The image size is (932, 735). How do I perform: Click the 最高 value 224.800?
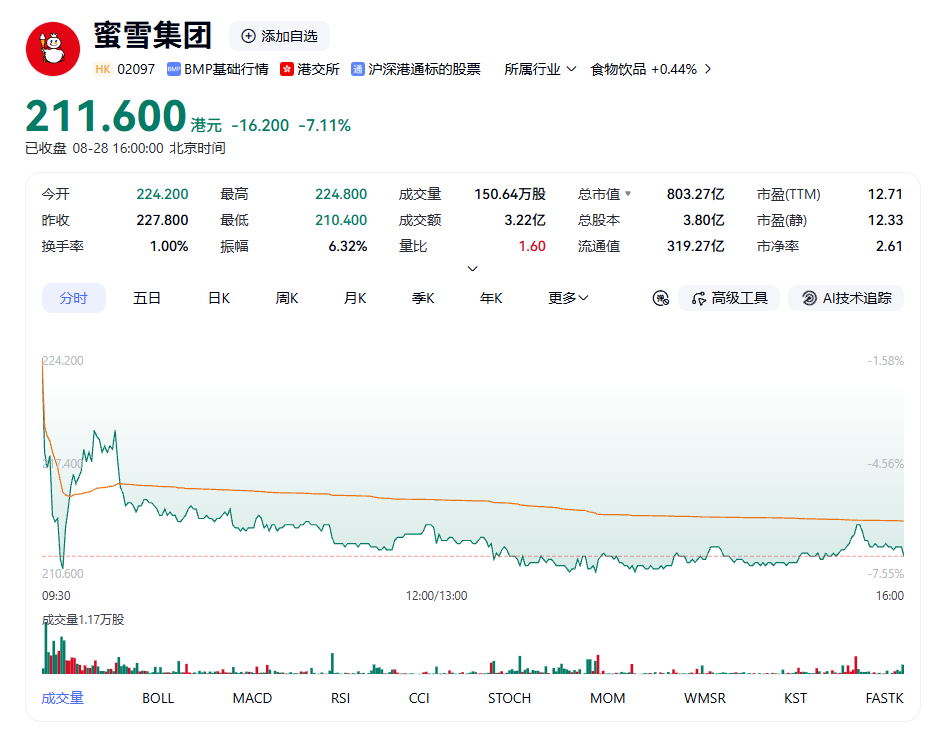(341, 194)
